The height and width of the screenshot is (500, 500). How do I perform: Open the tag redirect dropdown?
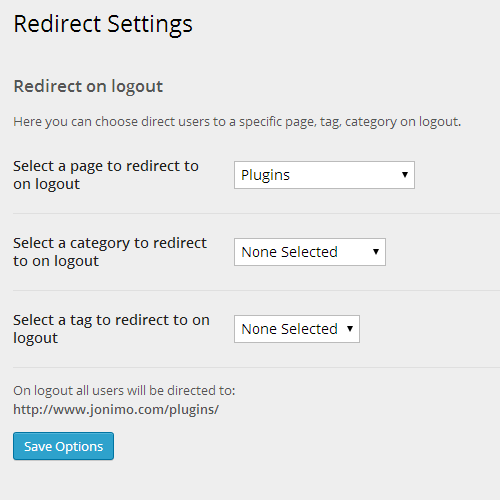click(297, 329)
